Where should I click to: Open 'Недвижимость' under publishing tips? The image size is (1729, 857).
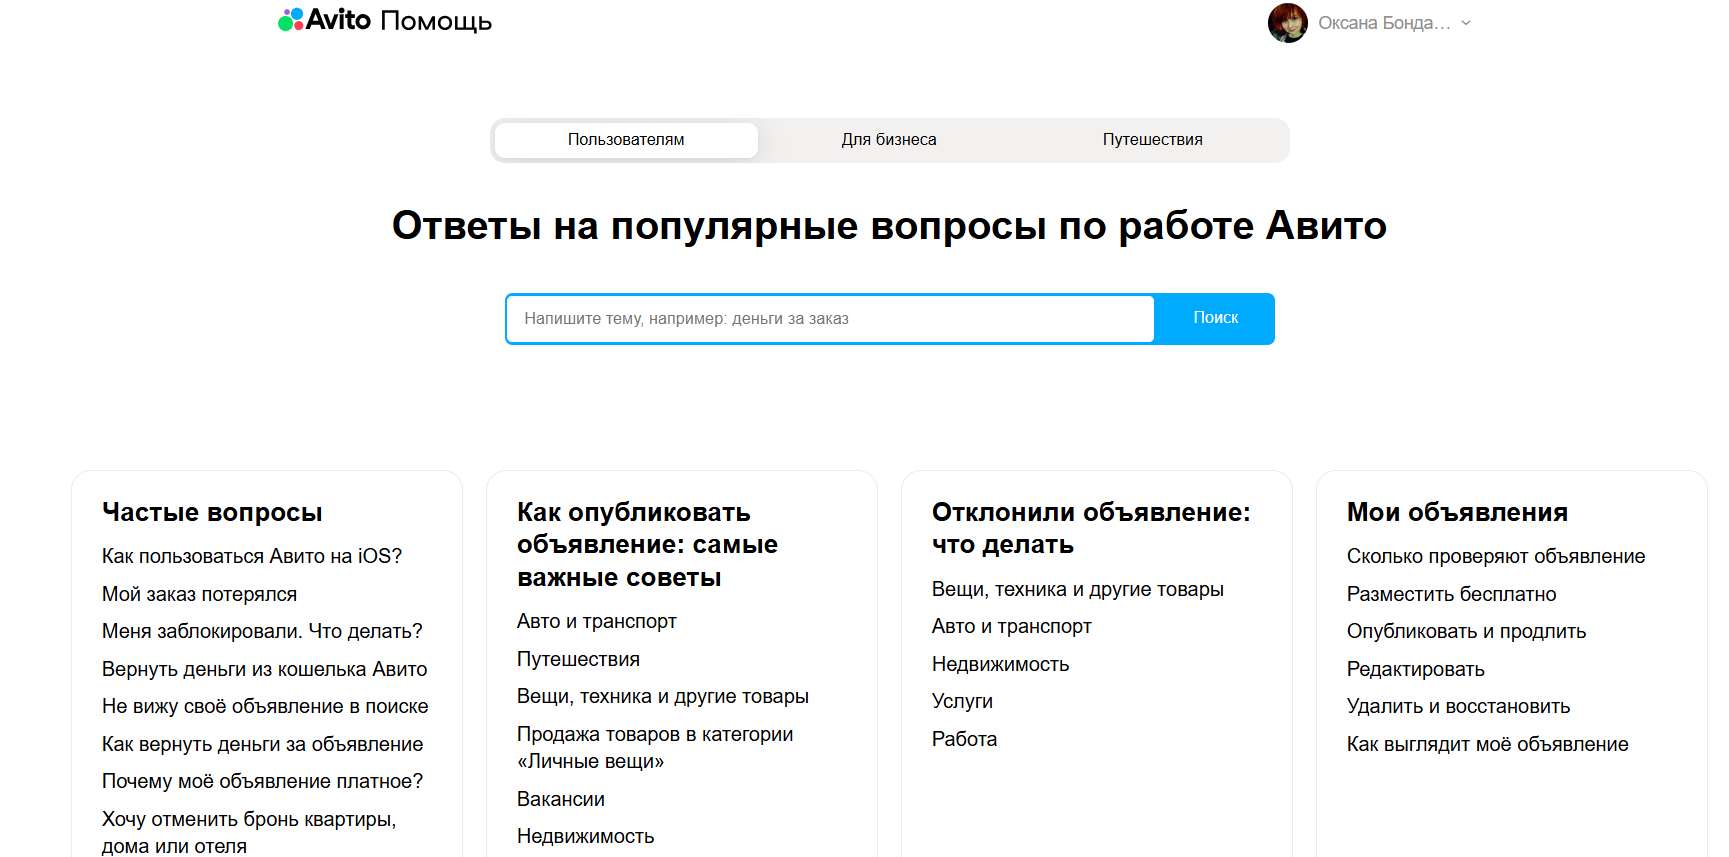586,836
